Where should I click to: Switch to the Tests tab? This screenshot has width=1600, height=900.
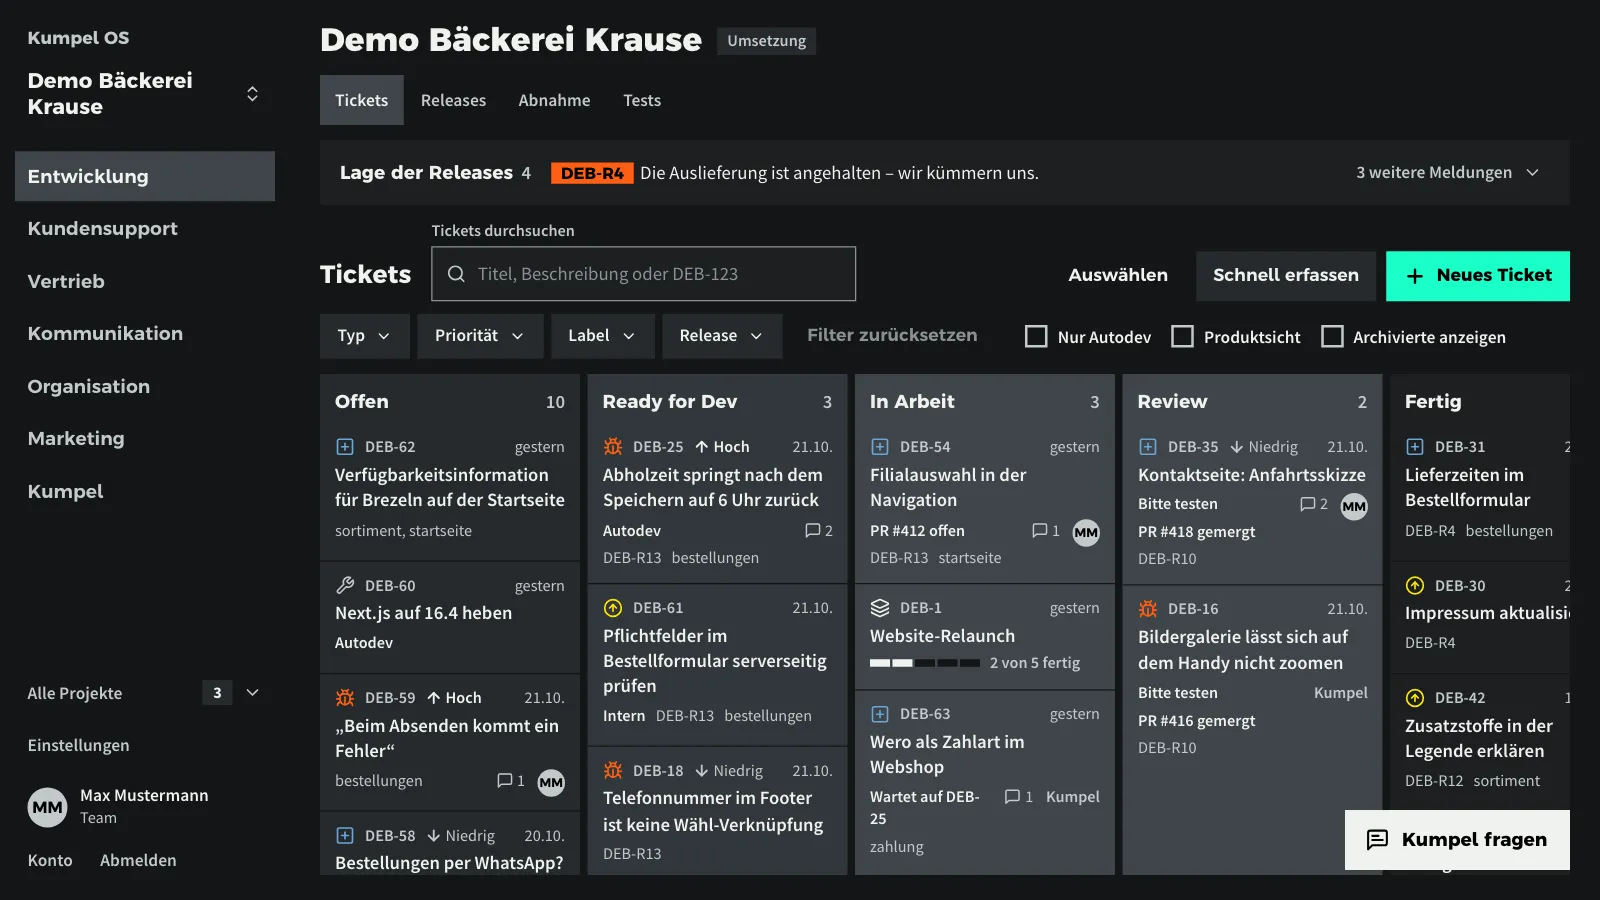tap(642, 100)
